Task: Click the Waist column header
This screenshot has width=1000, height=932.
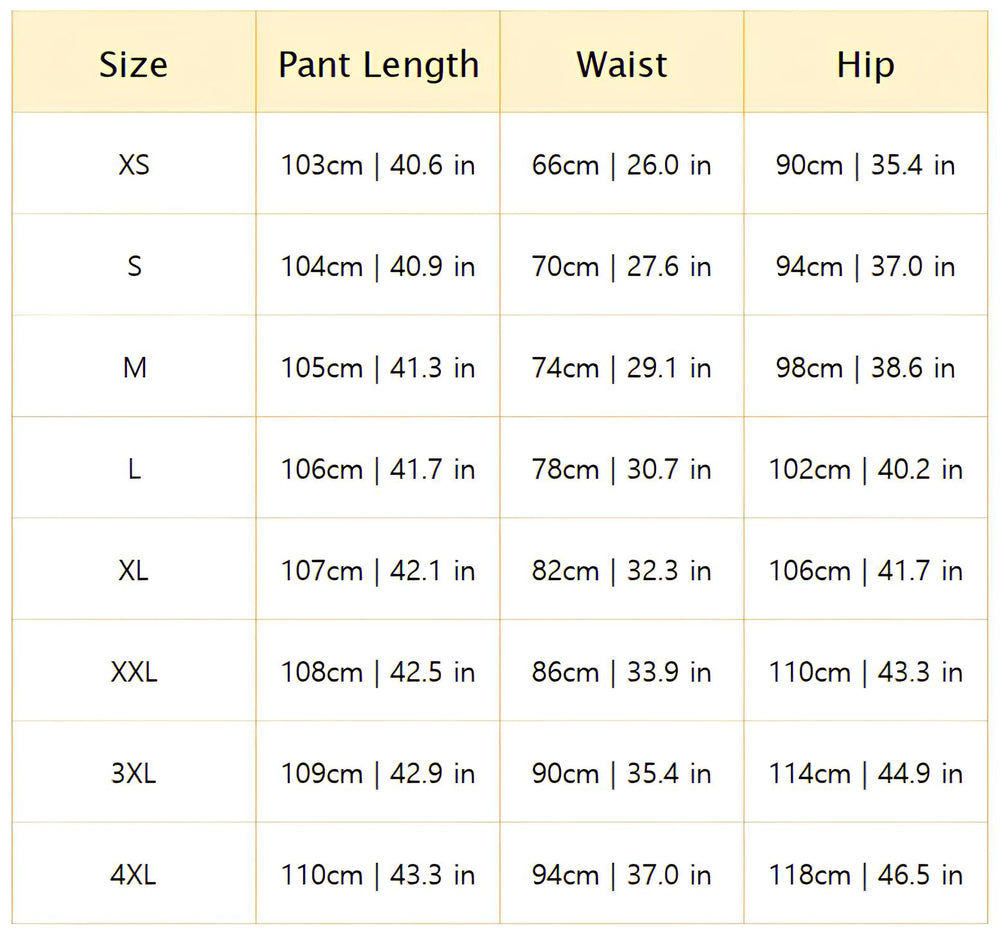Action: tap(621, 65)
